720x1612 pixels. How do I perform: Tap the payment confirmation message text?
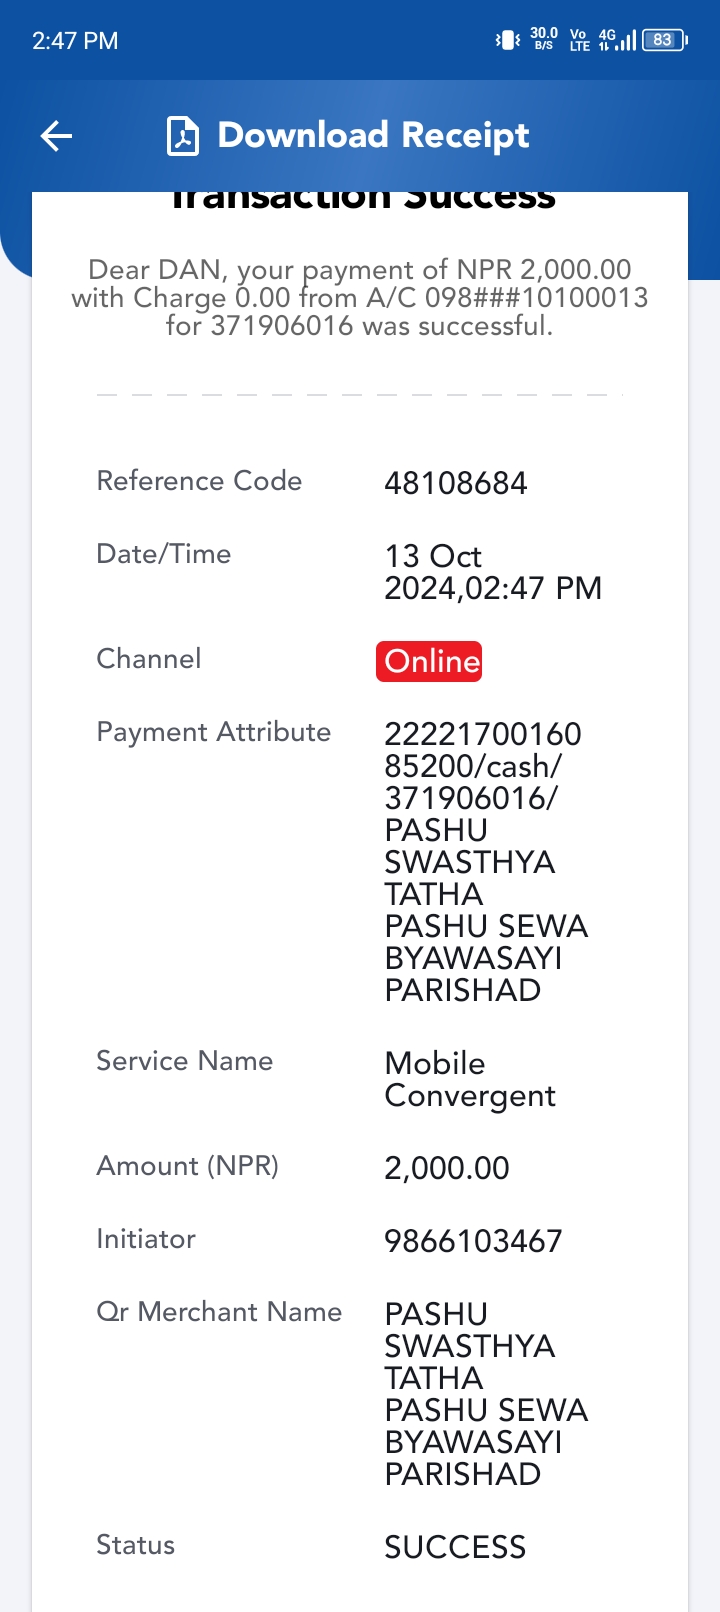tap(360, 298)
